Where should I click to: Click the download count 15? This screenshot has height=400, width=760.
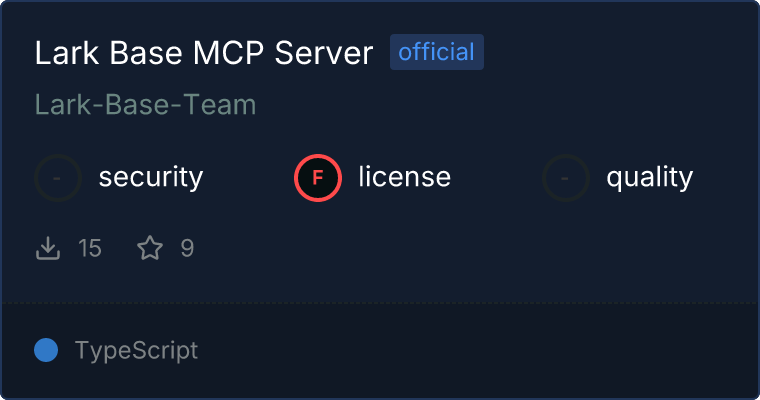point(90,248)
